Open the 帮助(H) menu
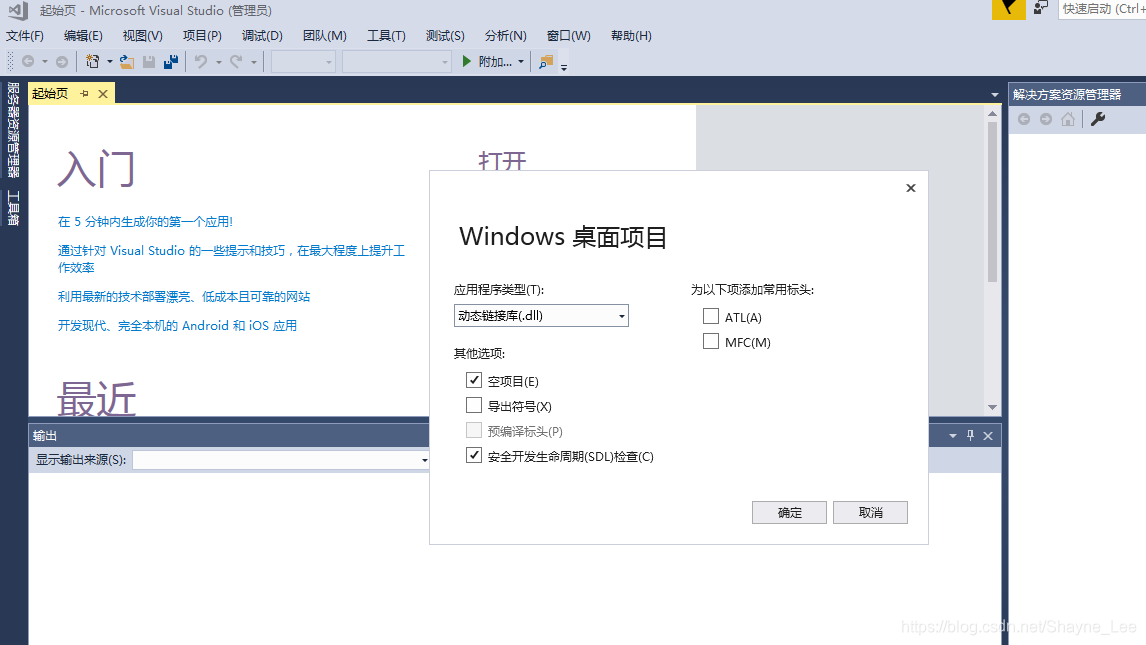Viewport: 1146px width, 645px height. (x=631, y=36)
